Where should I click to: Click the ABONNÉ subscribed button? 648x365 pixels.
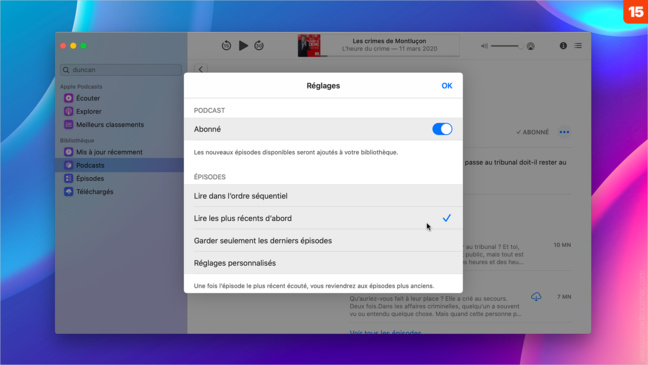(532, 132)
